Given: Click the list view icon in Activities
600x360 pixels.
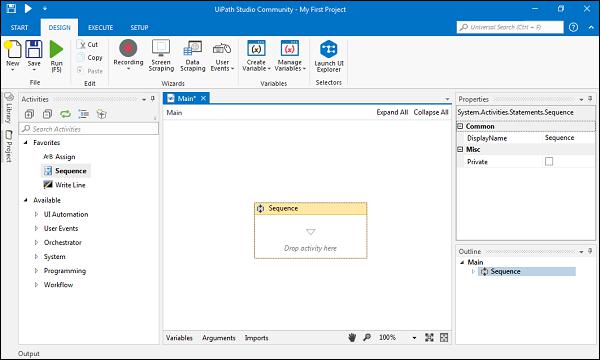Looking at the screenshot, I should pyautogui.click(x=83, y=114).
